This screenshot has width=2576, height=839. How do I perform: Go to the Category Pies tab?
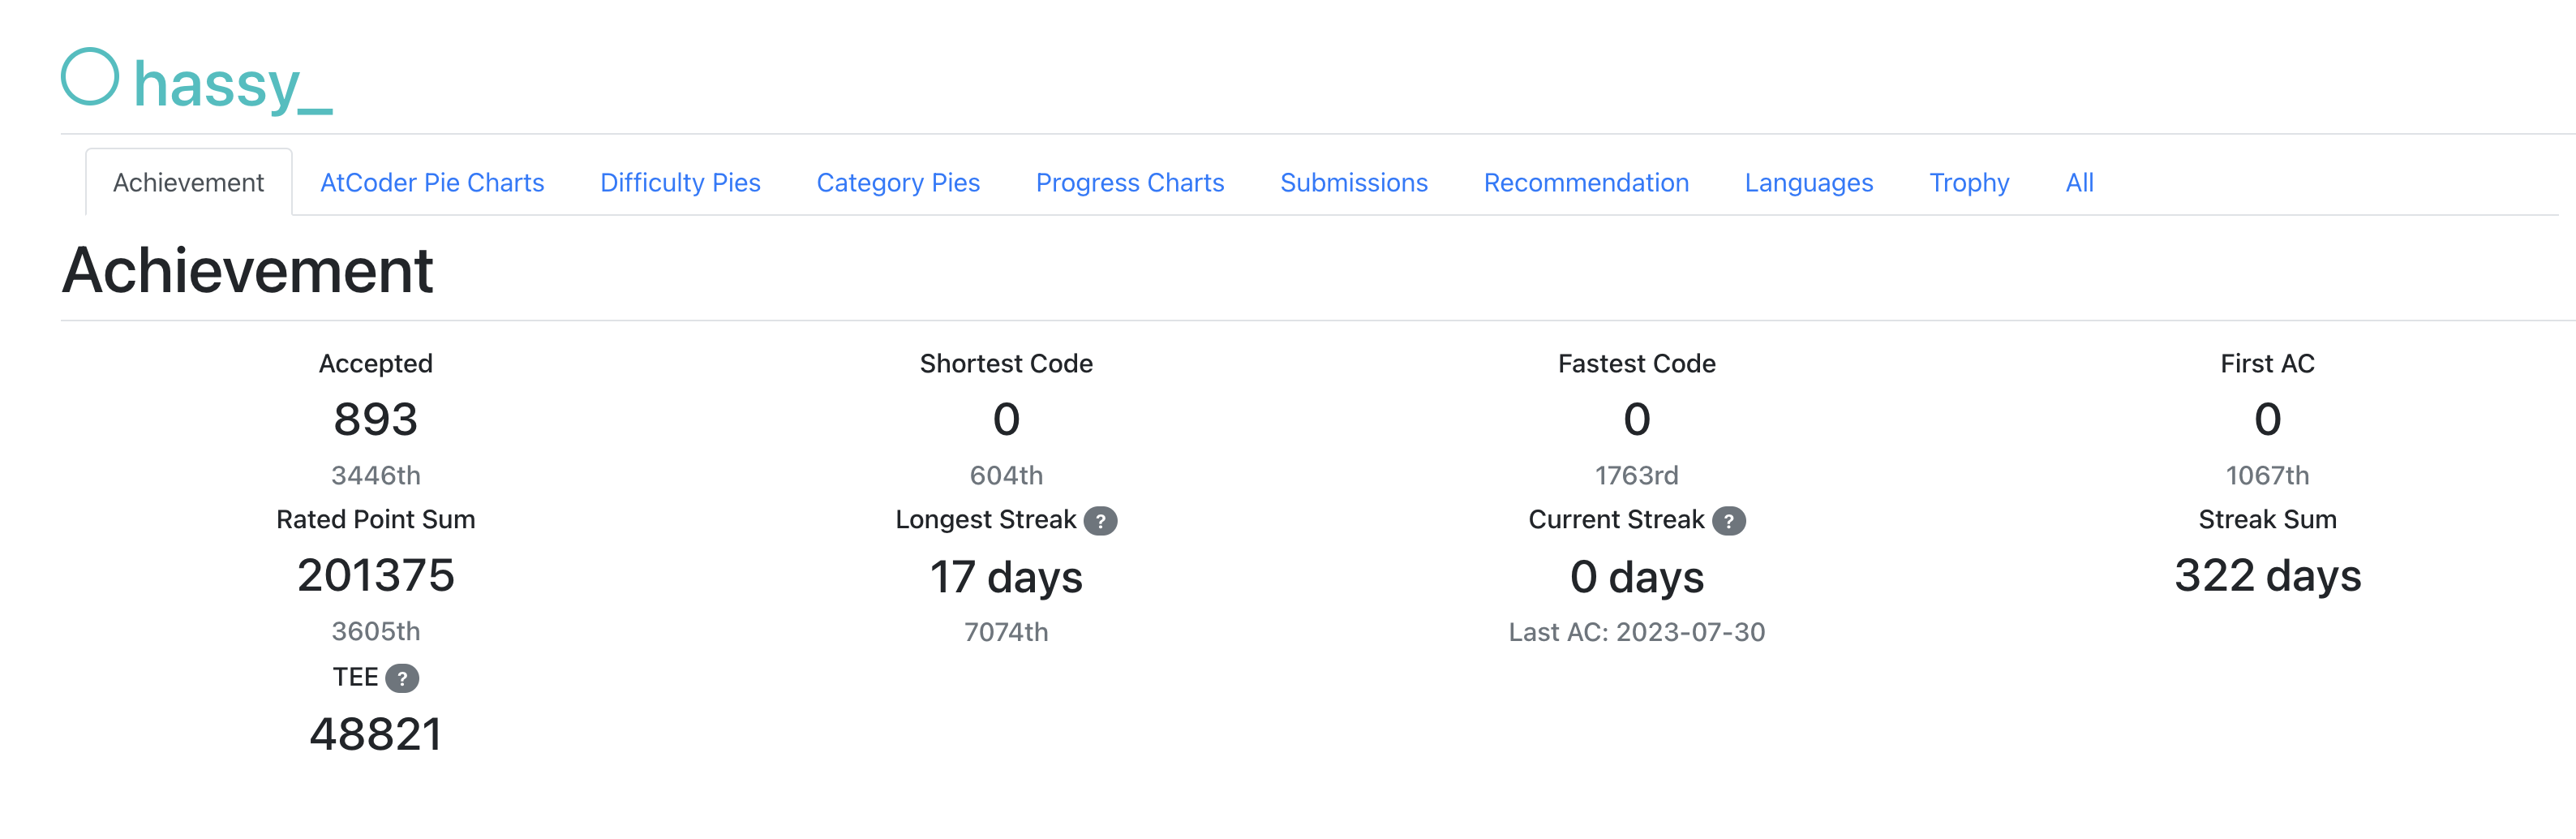898,183
